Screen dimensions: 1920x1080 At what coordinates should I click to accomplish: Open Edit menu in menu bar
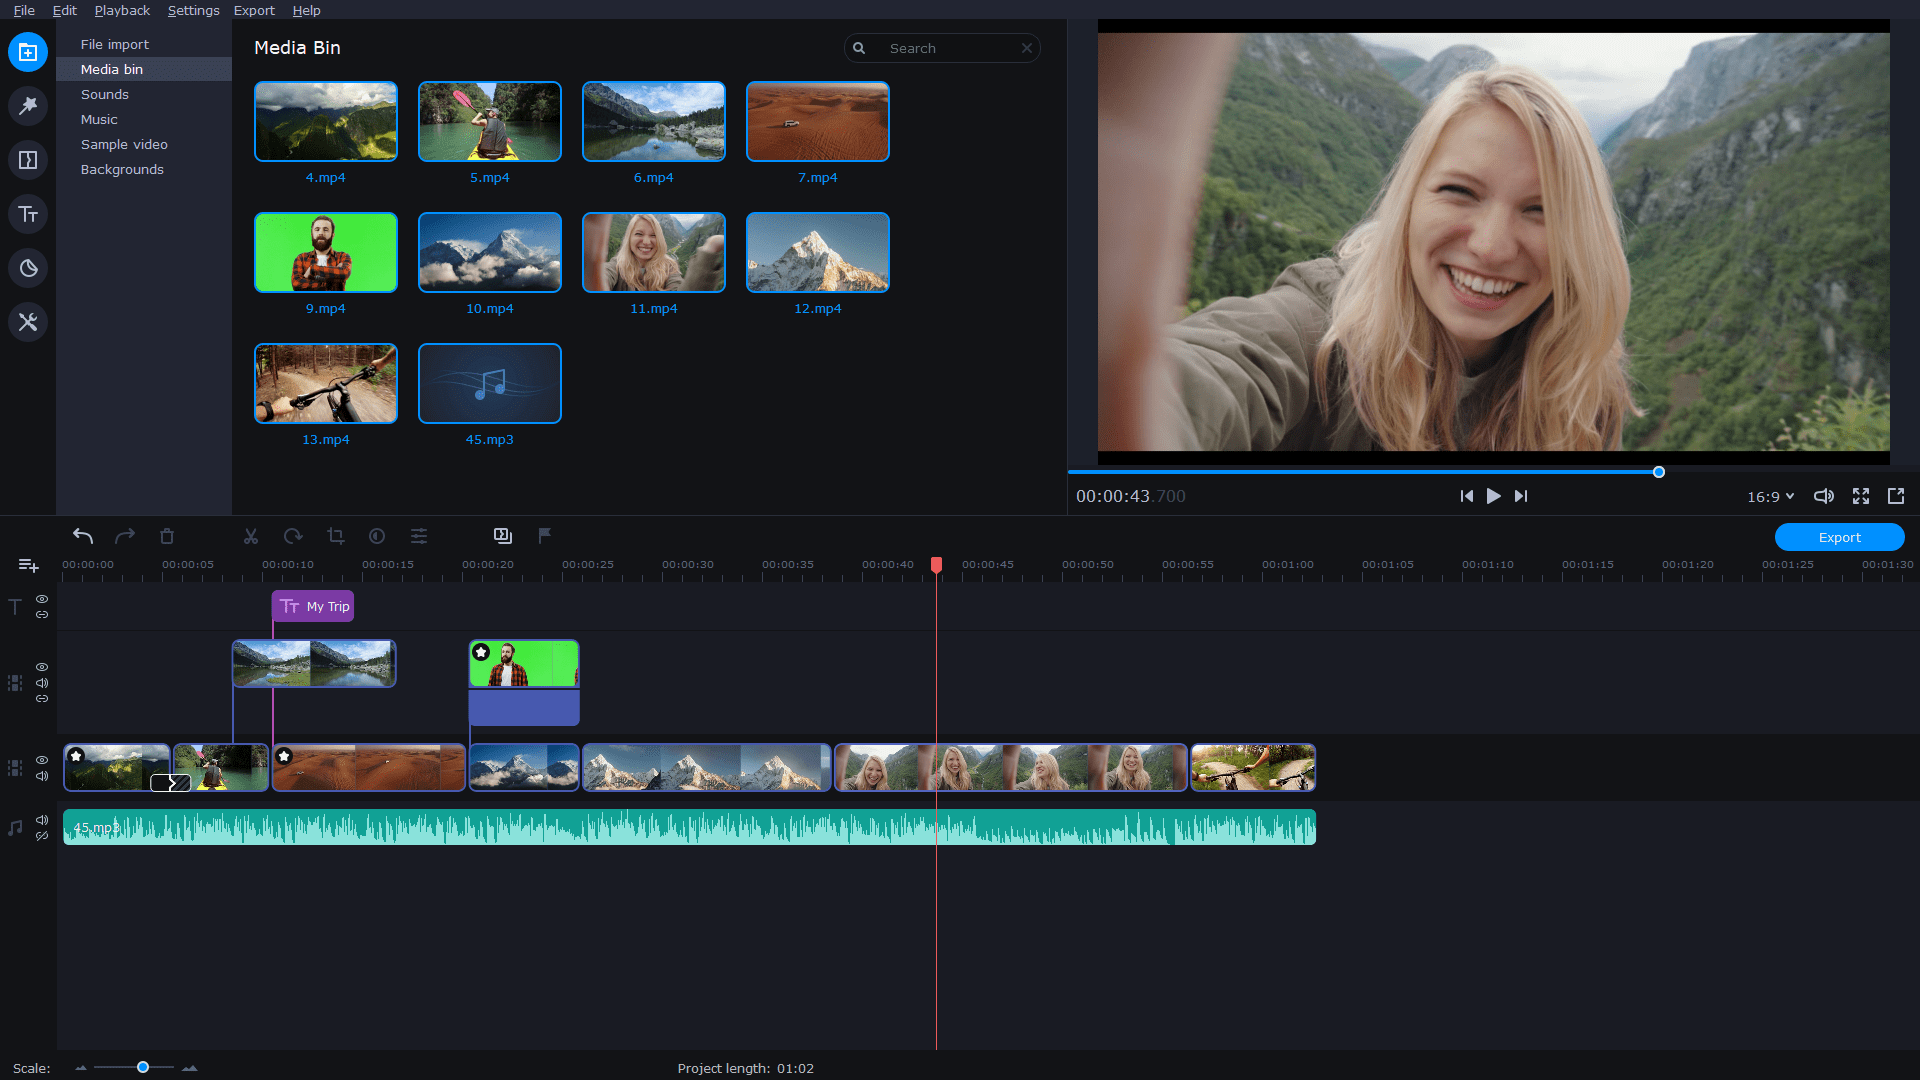(x=63, y=11)
